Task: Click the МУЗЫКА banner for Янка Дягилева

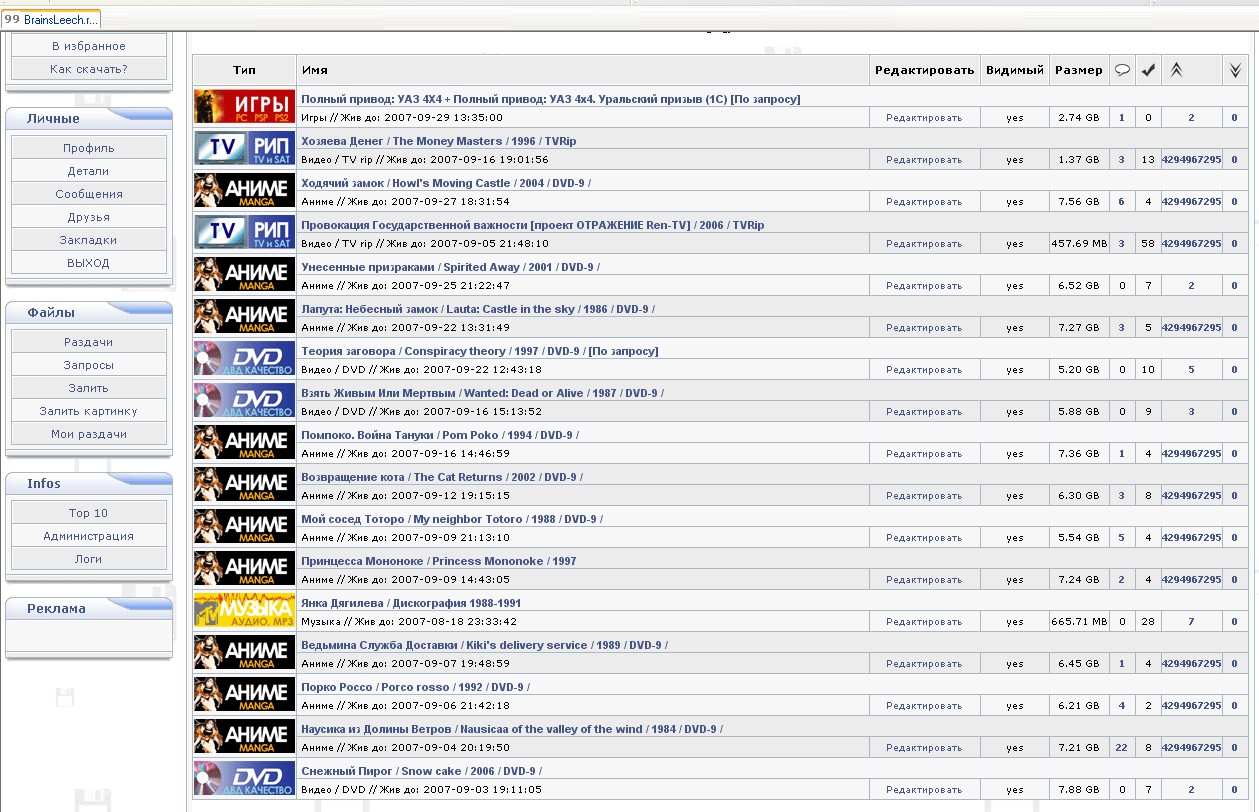Action: point(245,611)
